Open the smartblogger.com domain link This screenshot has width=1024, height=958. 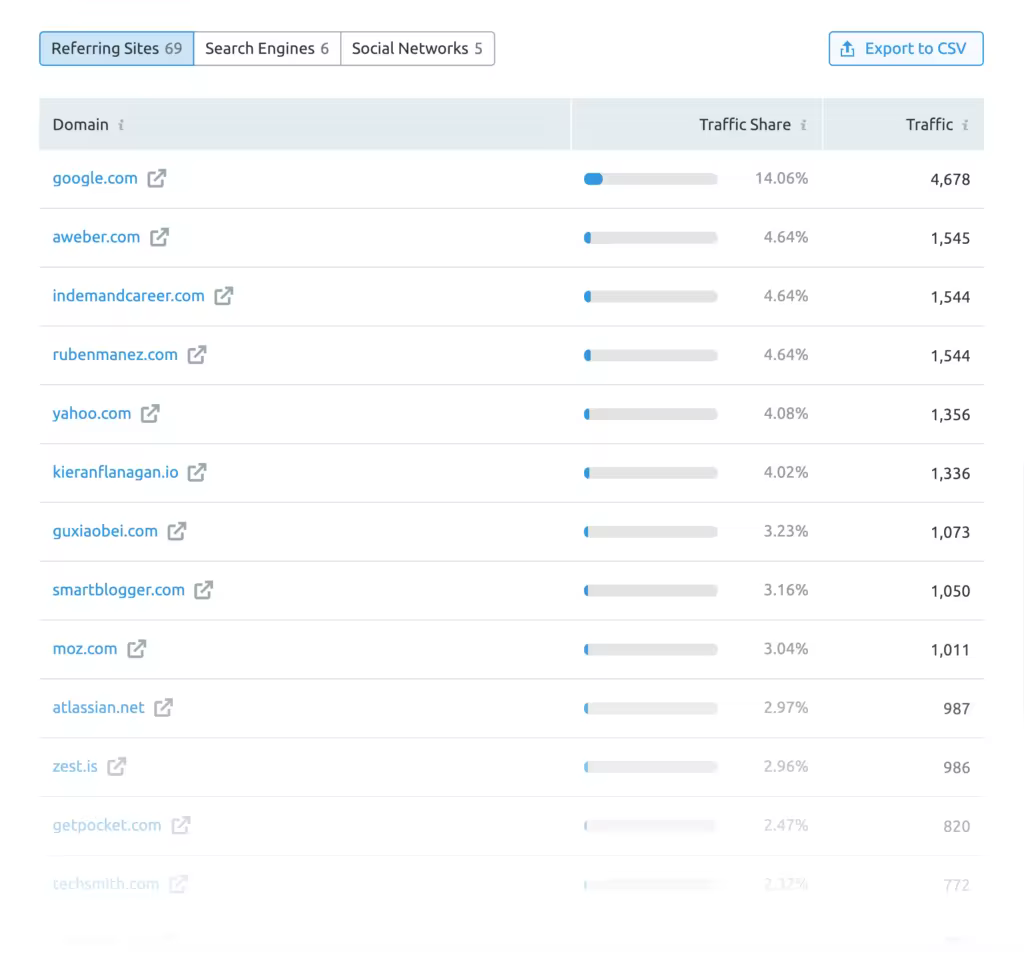(118, 590)
